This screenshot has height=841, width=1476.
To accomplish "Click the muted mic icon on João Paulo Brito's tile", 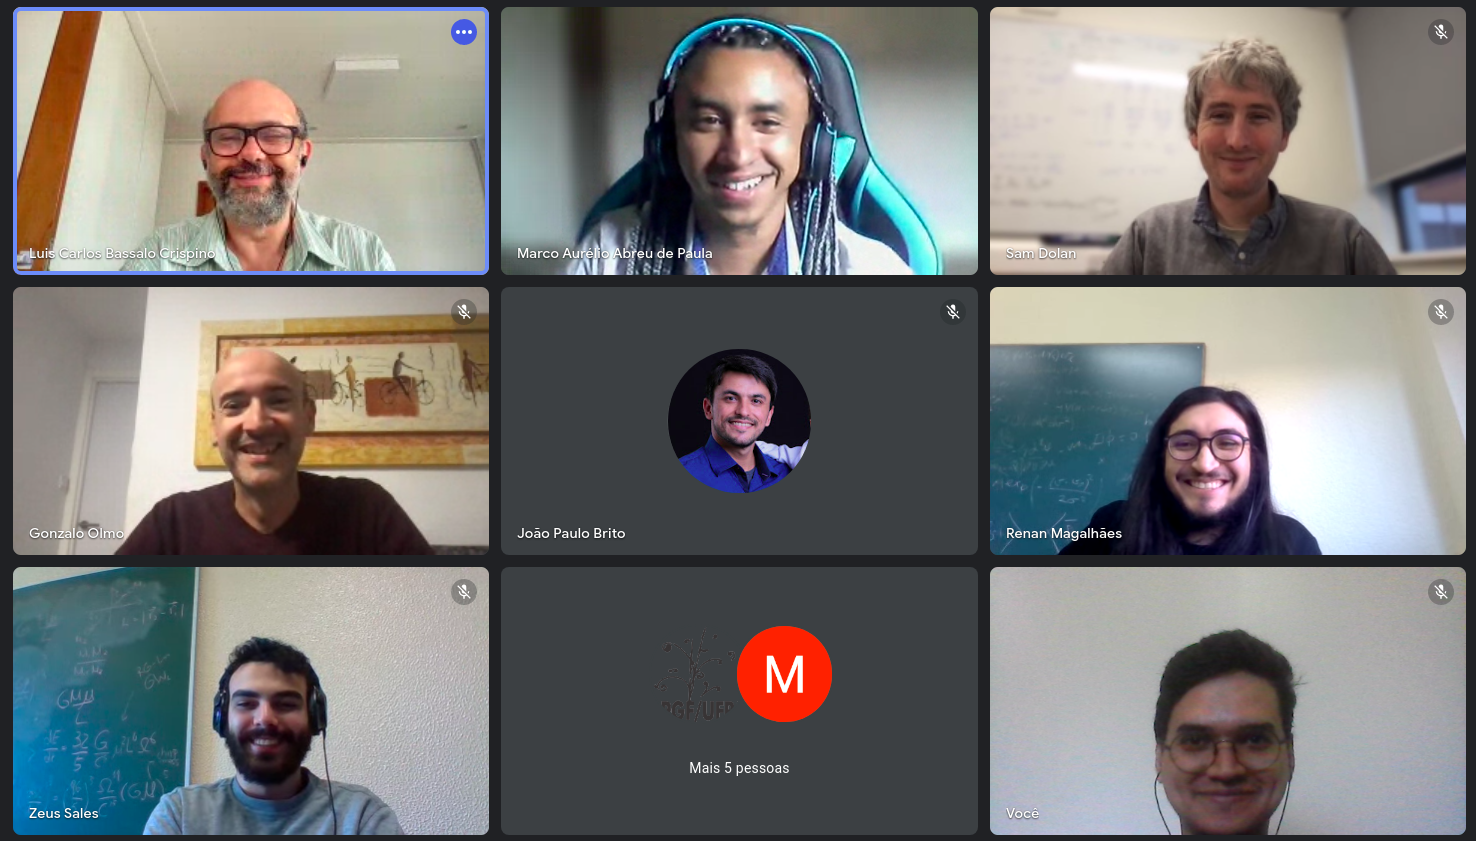I will (x=953, y=312).
